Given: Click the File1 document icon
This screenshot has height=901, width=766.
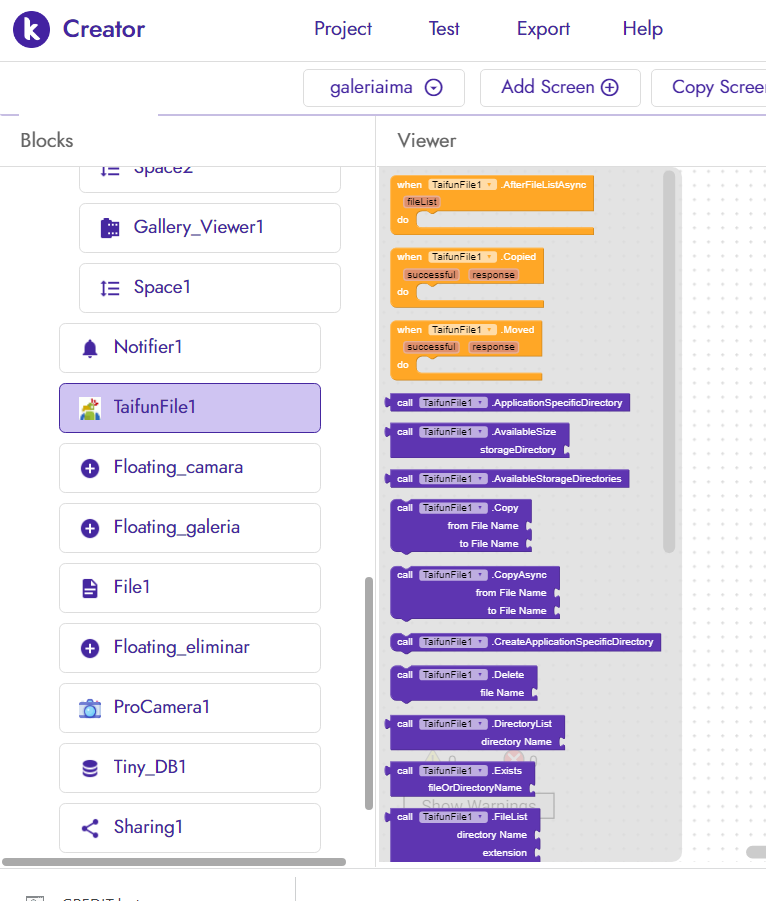Looking at the screenshot, I should coord(90,588).
